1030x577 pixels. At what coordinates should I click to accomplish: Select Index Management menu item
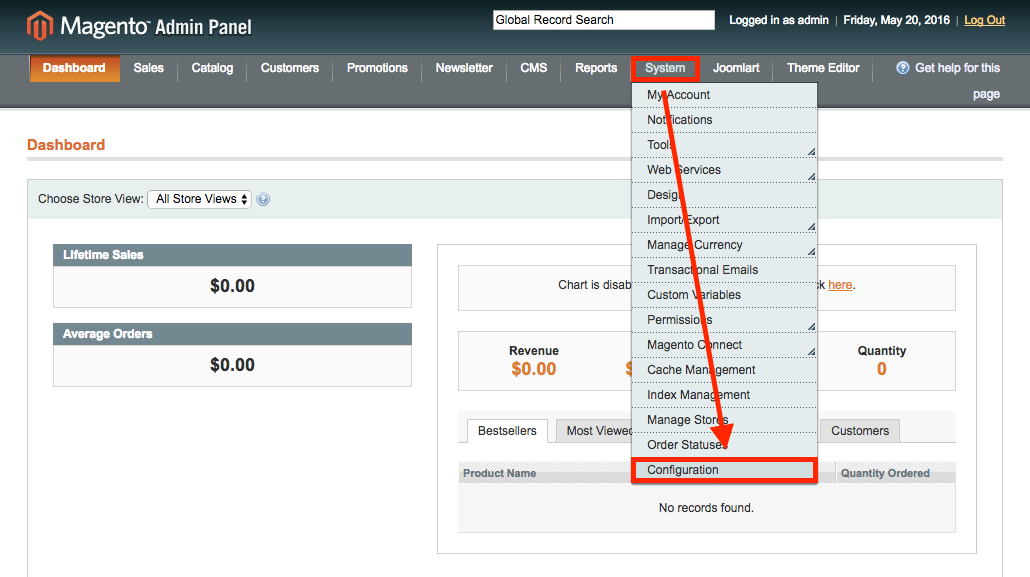(x=724, y=395)
